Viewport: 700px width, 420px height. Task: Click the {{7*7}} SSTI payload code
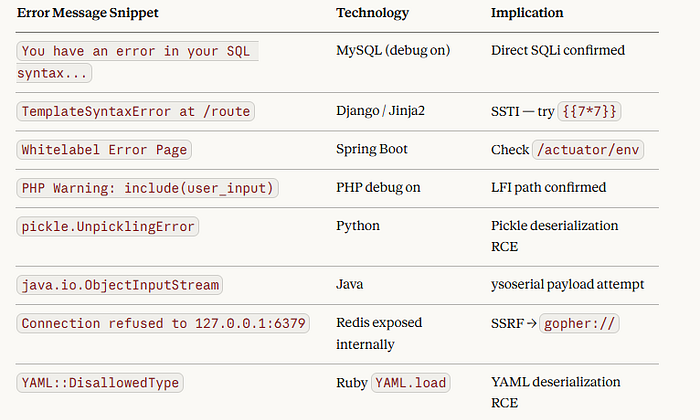pyautogui.click(x=589, y=111)
